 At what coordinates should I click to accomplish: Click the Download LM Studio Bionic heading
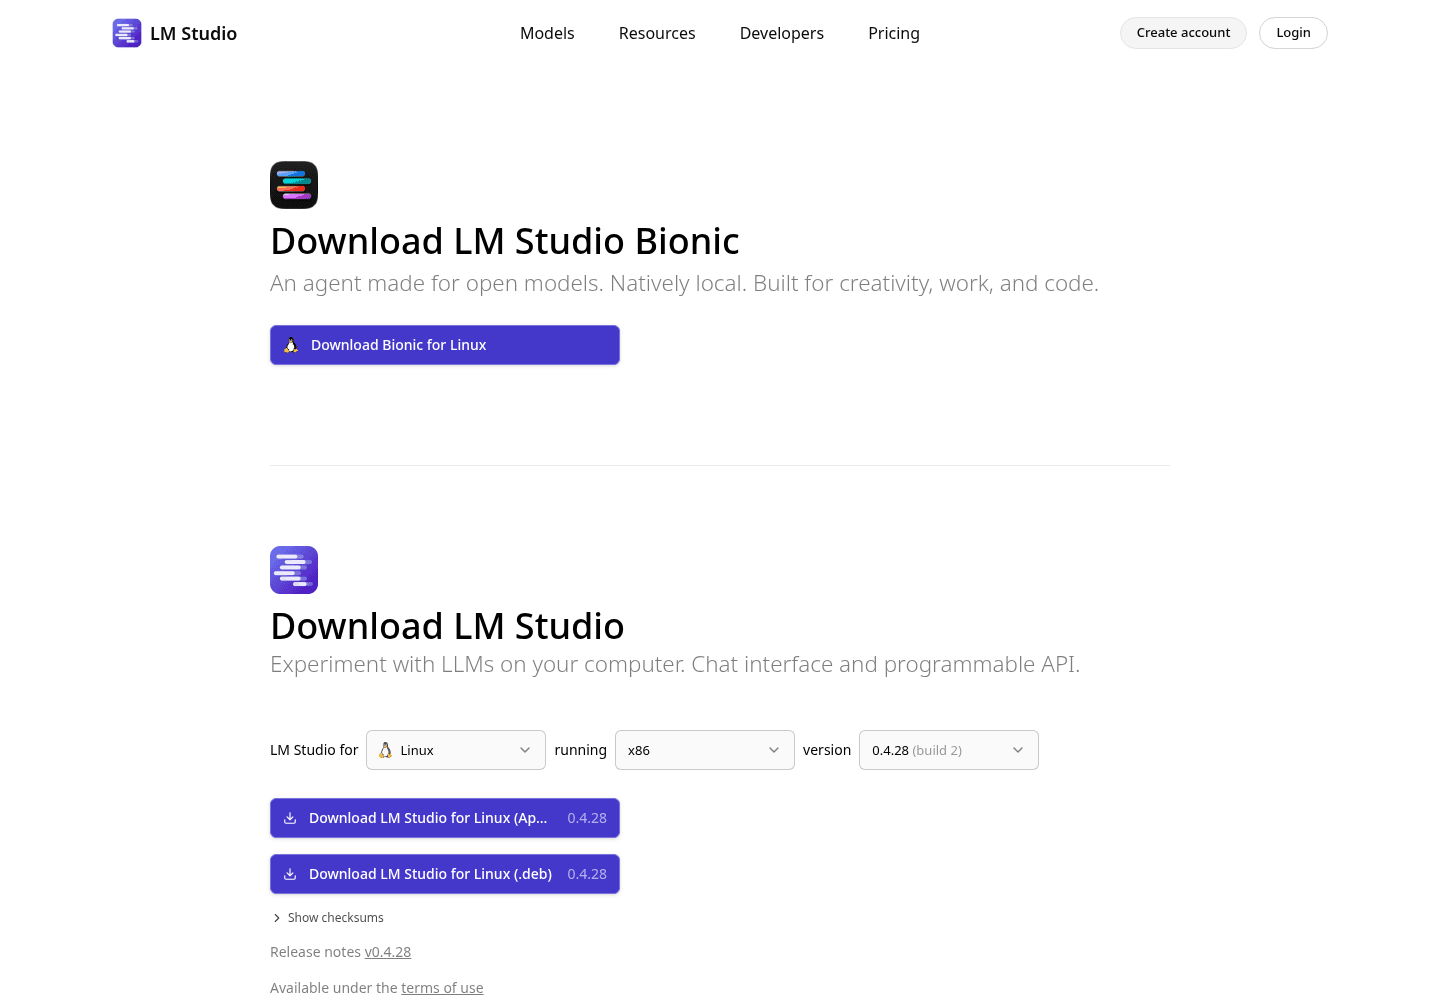point(505,241)
